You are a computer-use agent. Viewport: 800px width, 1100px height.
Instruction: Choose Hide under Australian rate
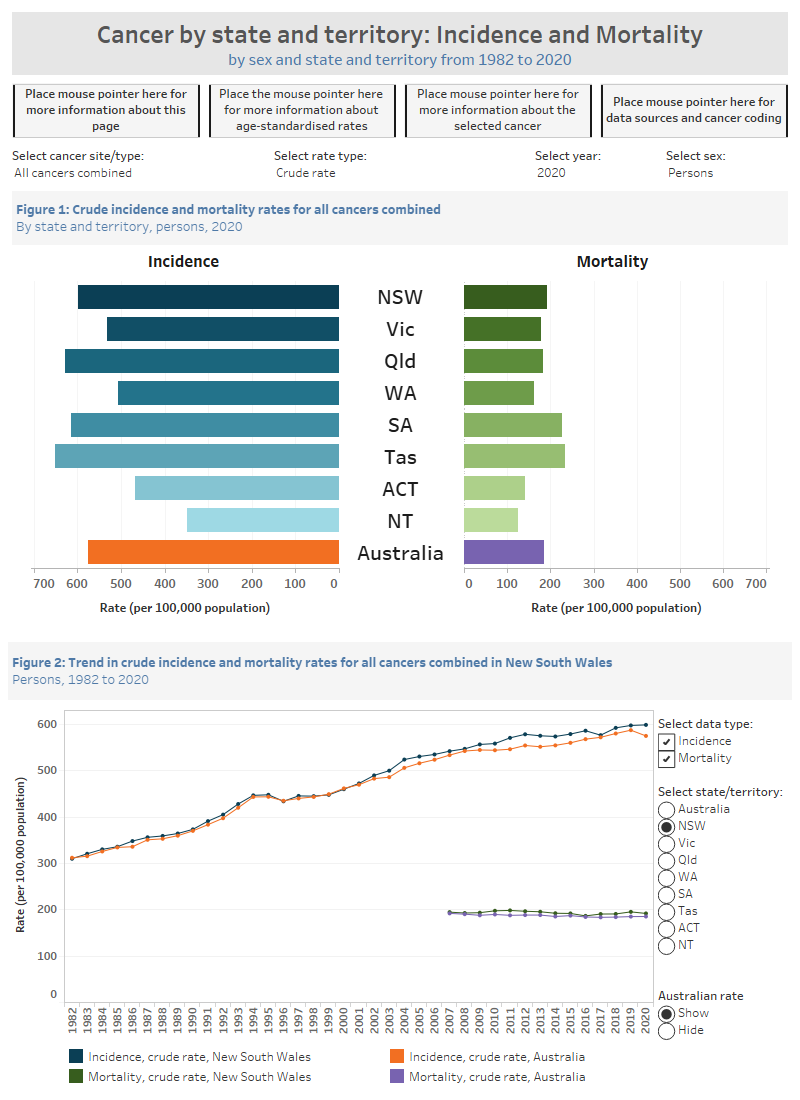point(666,1030)
